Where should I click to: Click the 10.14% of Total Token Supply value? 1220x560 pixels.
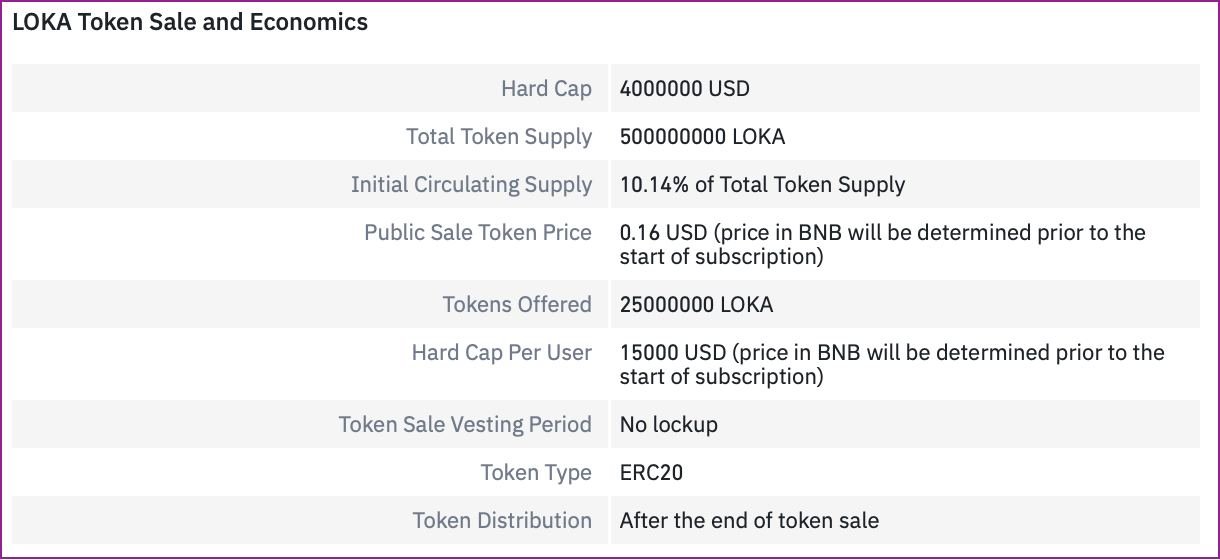[762, 184]
